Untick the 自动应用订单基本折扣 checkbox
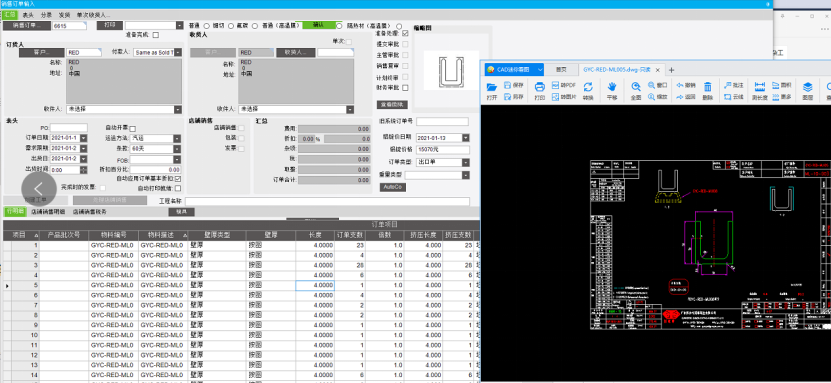Image resolution: width=831 pixels, height=383 pixels. pyautogui.click(x=178, y=179)
